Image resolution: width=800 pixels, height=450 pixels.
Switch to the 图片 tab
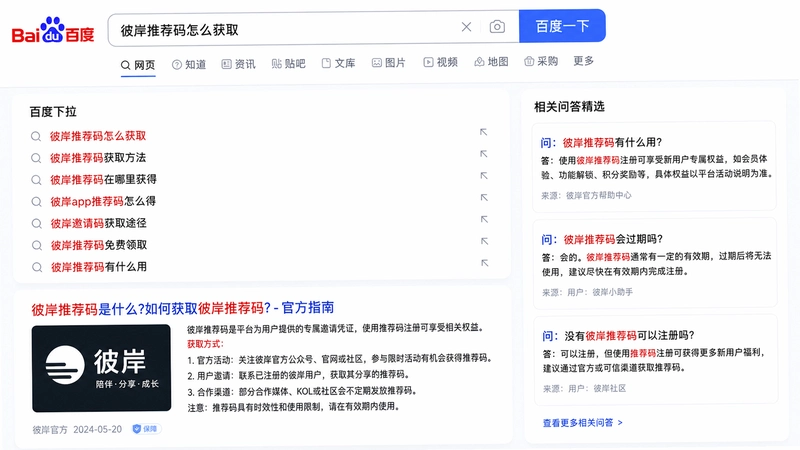pyautogui.click(x=389, y=62)
